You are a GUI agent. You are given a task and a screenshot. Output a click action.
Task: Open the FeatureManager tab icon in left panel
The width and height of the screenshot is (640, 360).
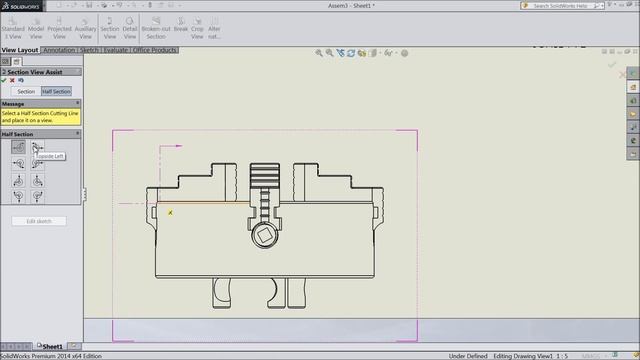coord(5,62)
